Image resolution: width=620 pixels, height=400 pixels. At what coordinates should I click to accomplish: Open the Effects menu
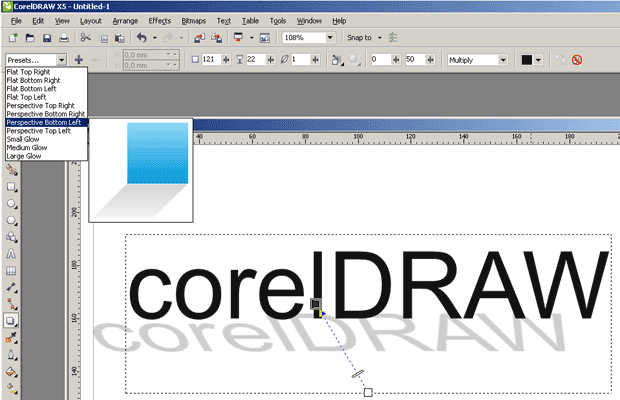point(159,21)
